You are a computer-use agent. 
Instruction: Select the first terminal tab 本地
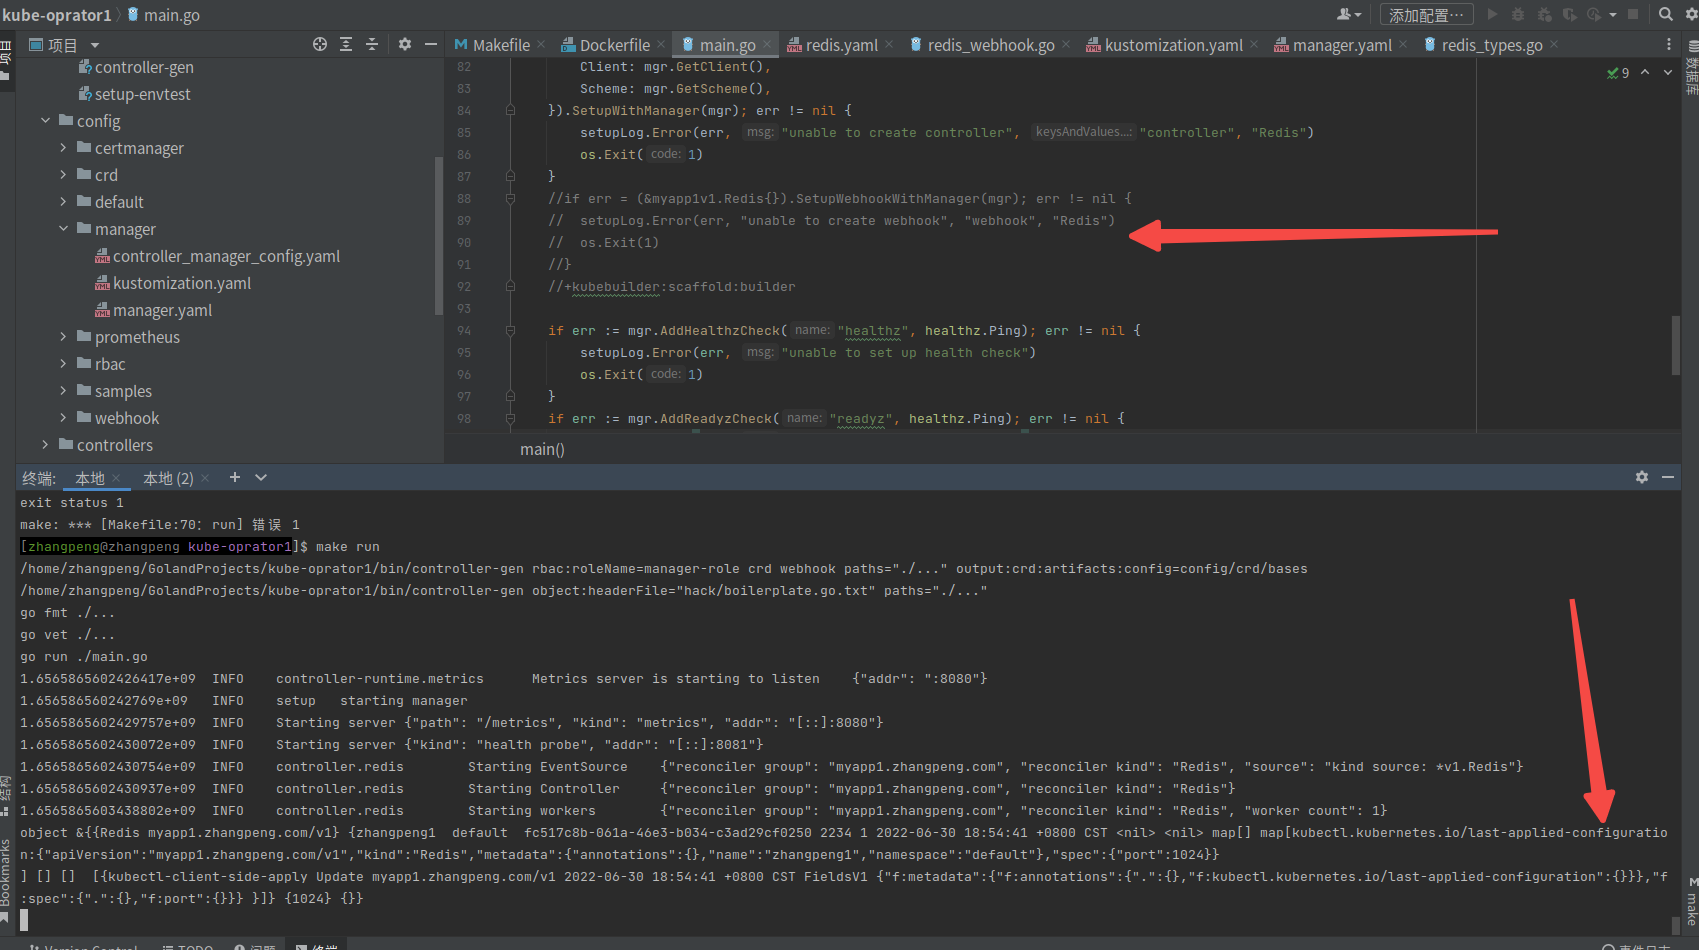(x=90, y=479)
